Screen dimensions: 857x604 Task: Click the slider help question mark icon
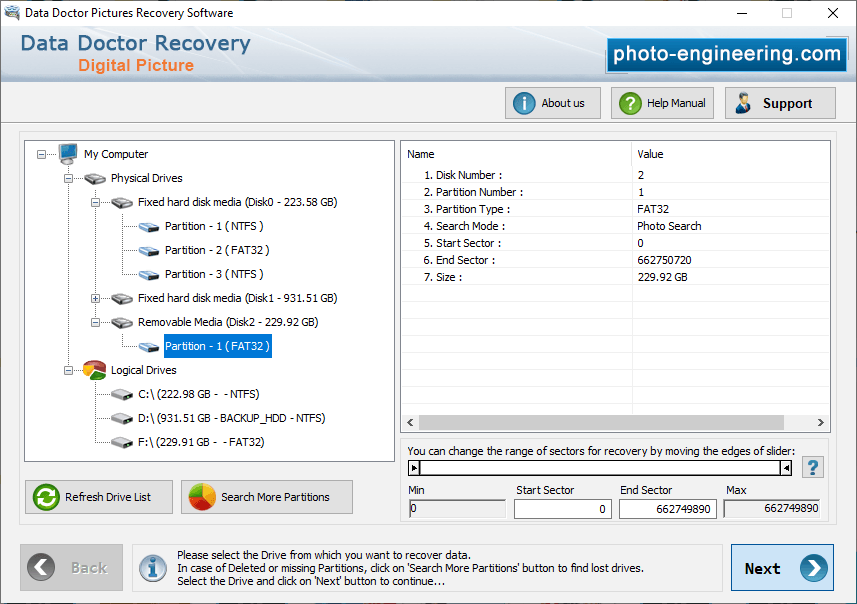[813, 467]
